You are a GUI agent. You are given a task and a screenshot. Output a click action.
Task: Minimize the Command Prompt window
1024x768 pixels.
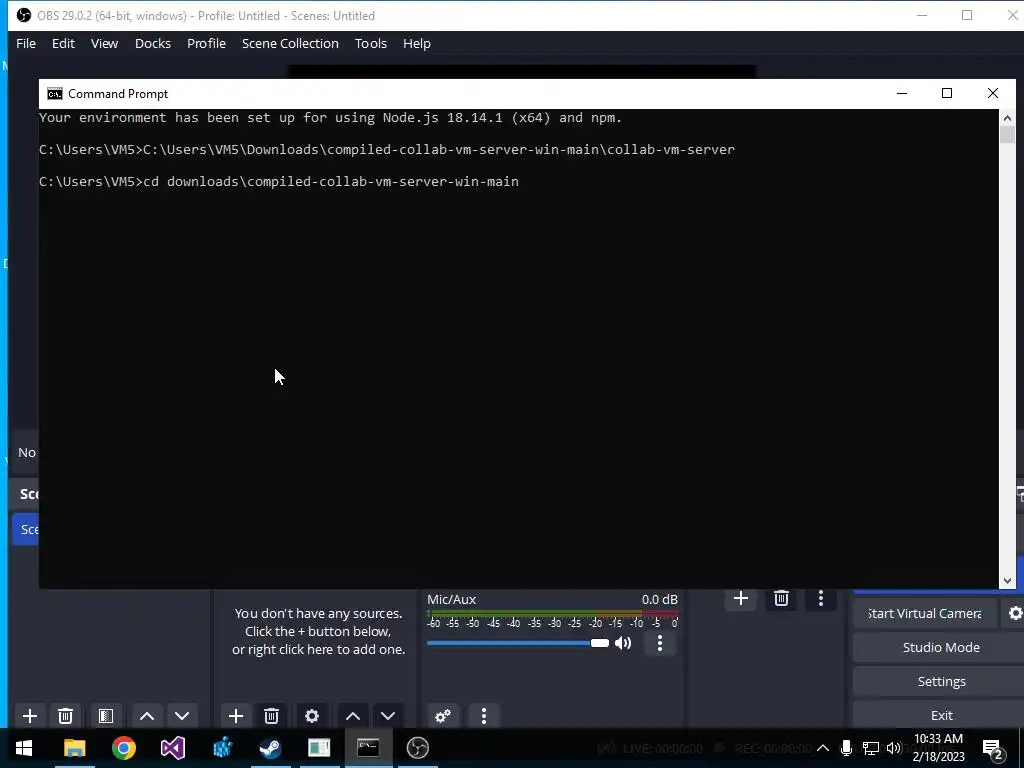click(x=902, y=93)
